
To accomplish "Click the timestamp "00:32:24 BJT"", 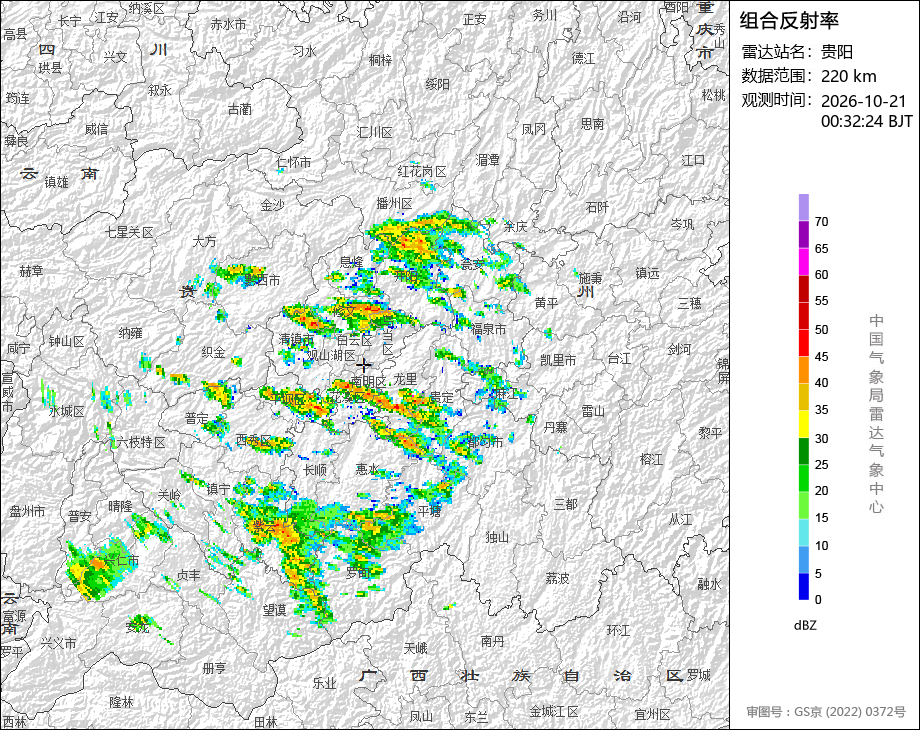I will click(x=867, y=121).
